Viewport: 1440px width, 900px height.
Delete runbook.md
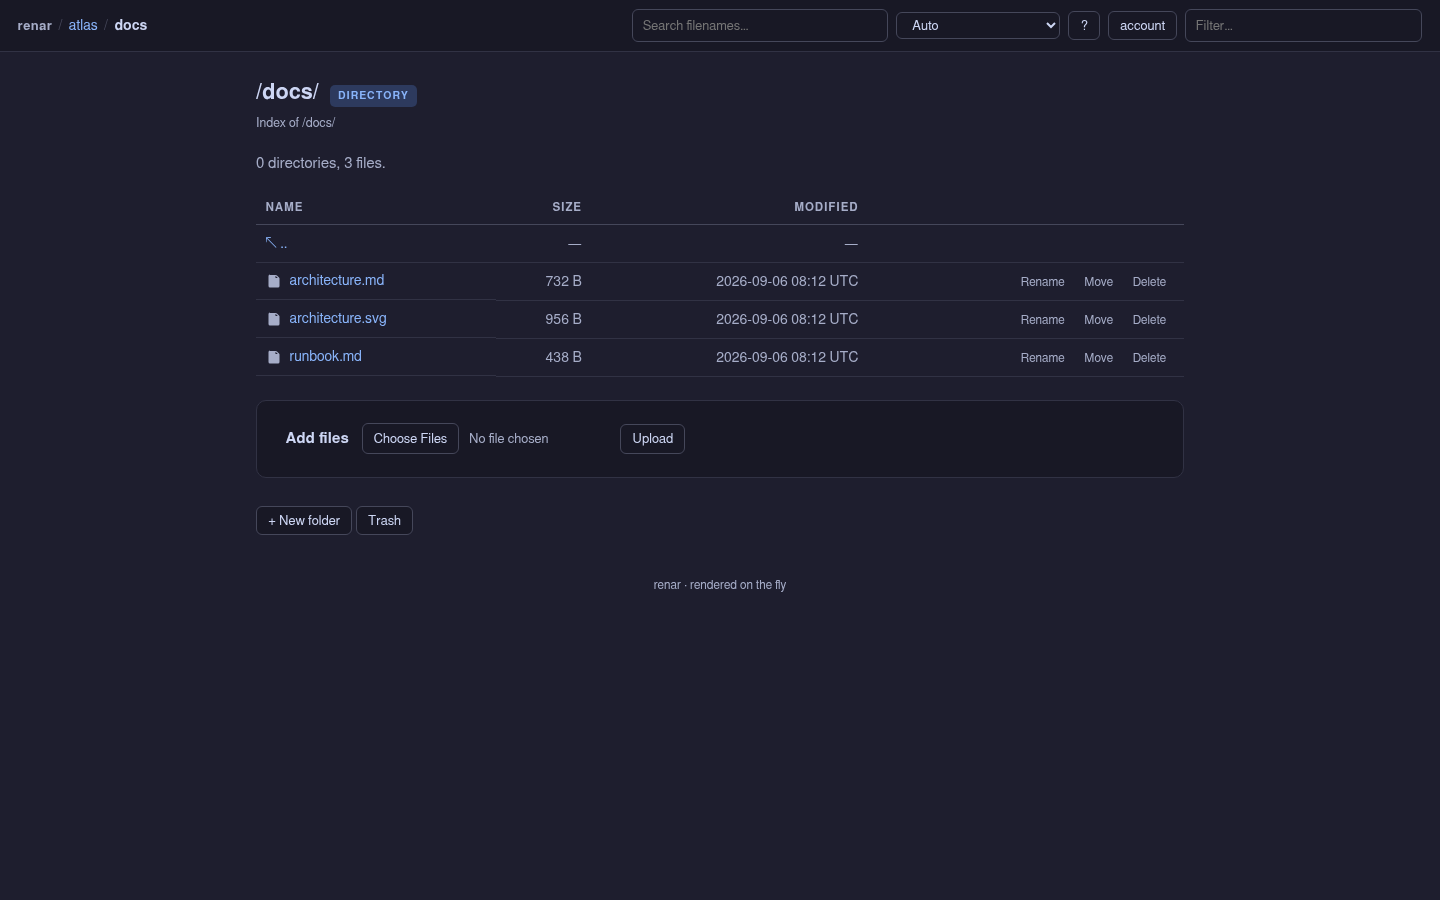(x=1149, y=358)
